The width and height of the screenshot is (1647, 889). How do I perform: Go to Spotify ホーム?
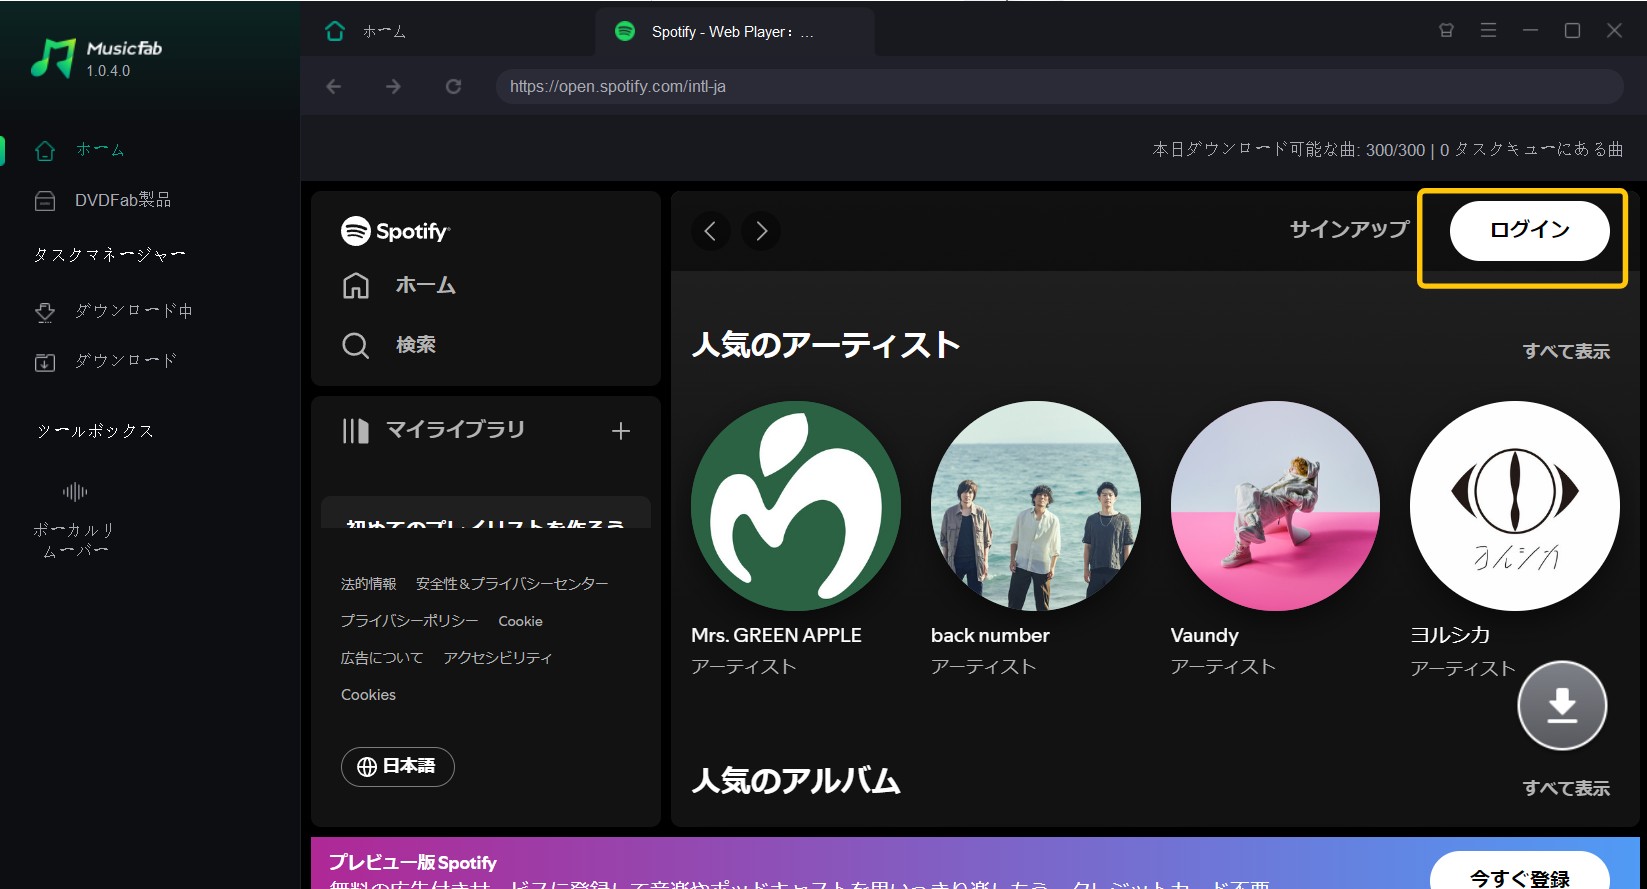[x=398, y=285]
